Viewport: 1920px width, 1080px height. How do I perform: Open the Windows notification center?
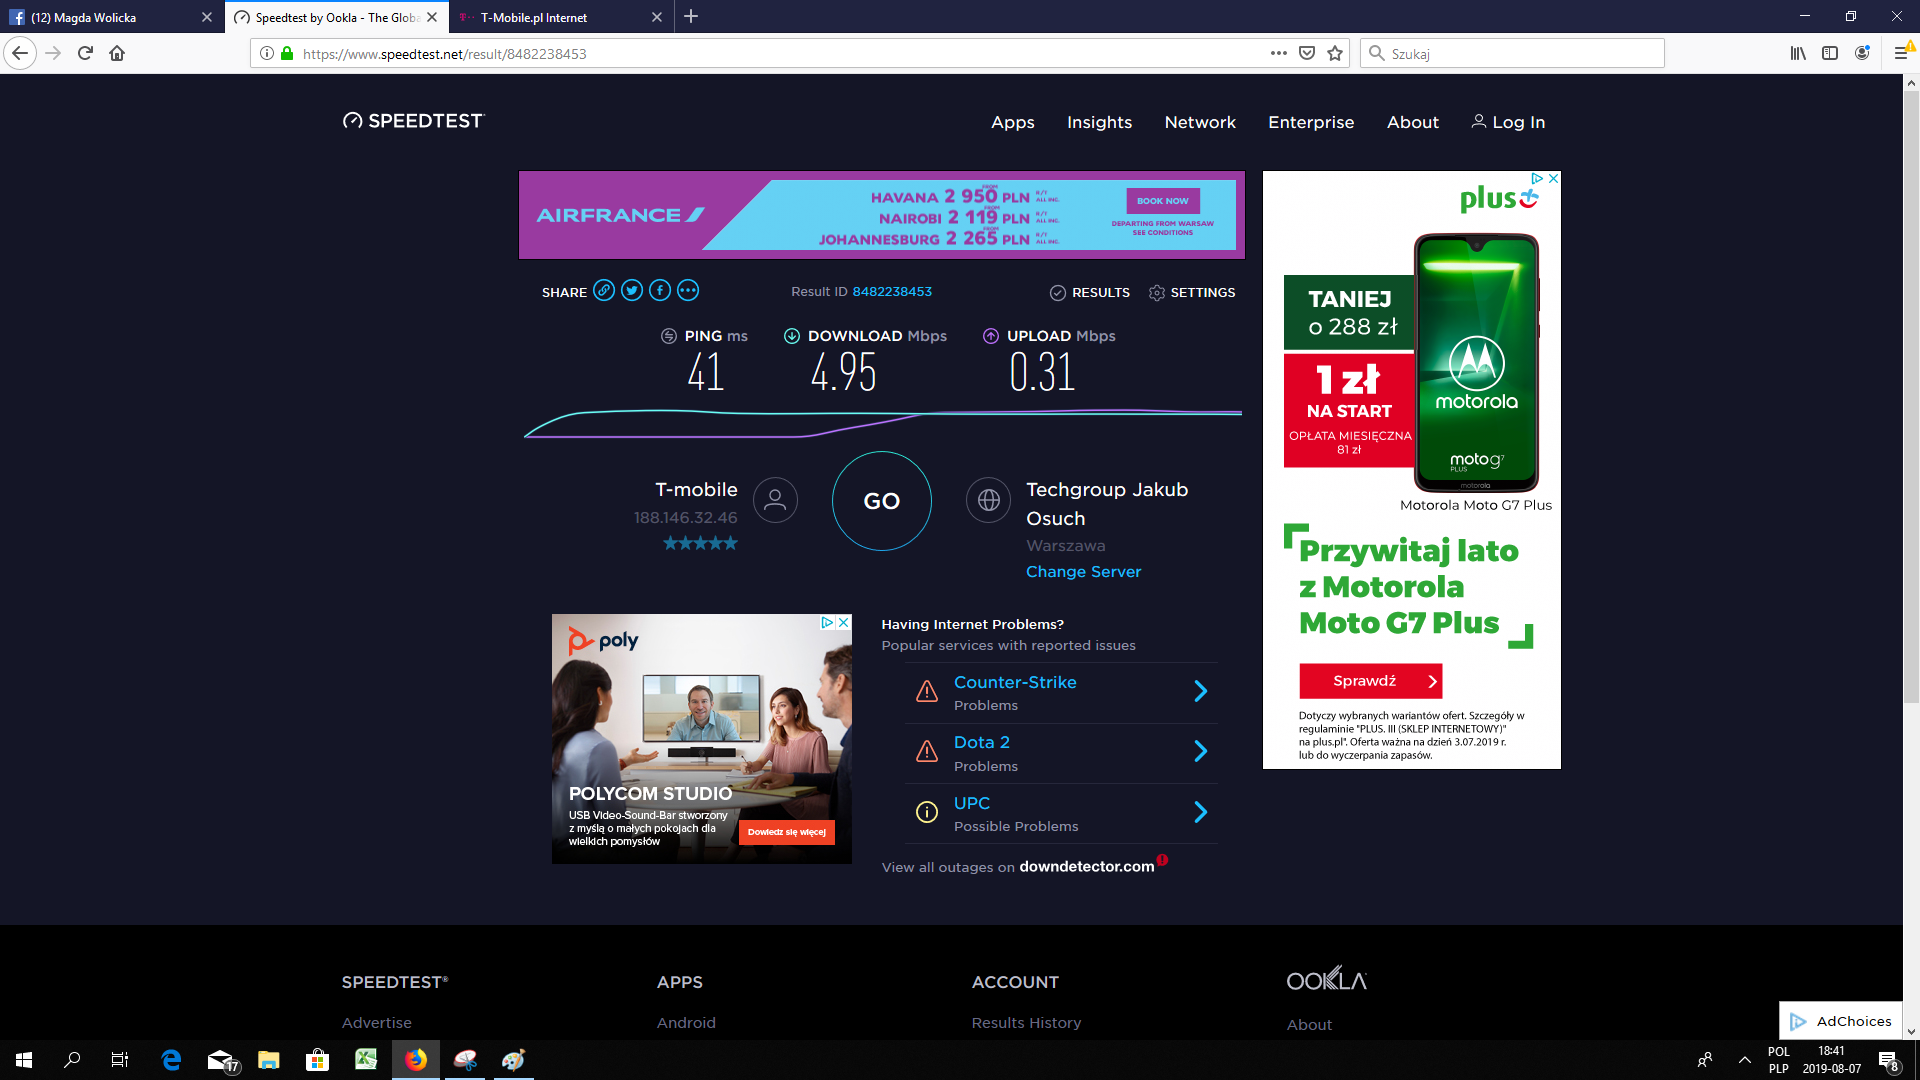click(x=1889, y=1060)
